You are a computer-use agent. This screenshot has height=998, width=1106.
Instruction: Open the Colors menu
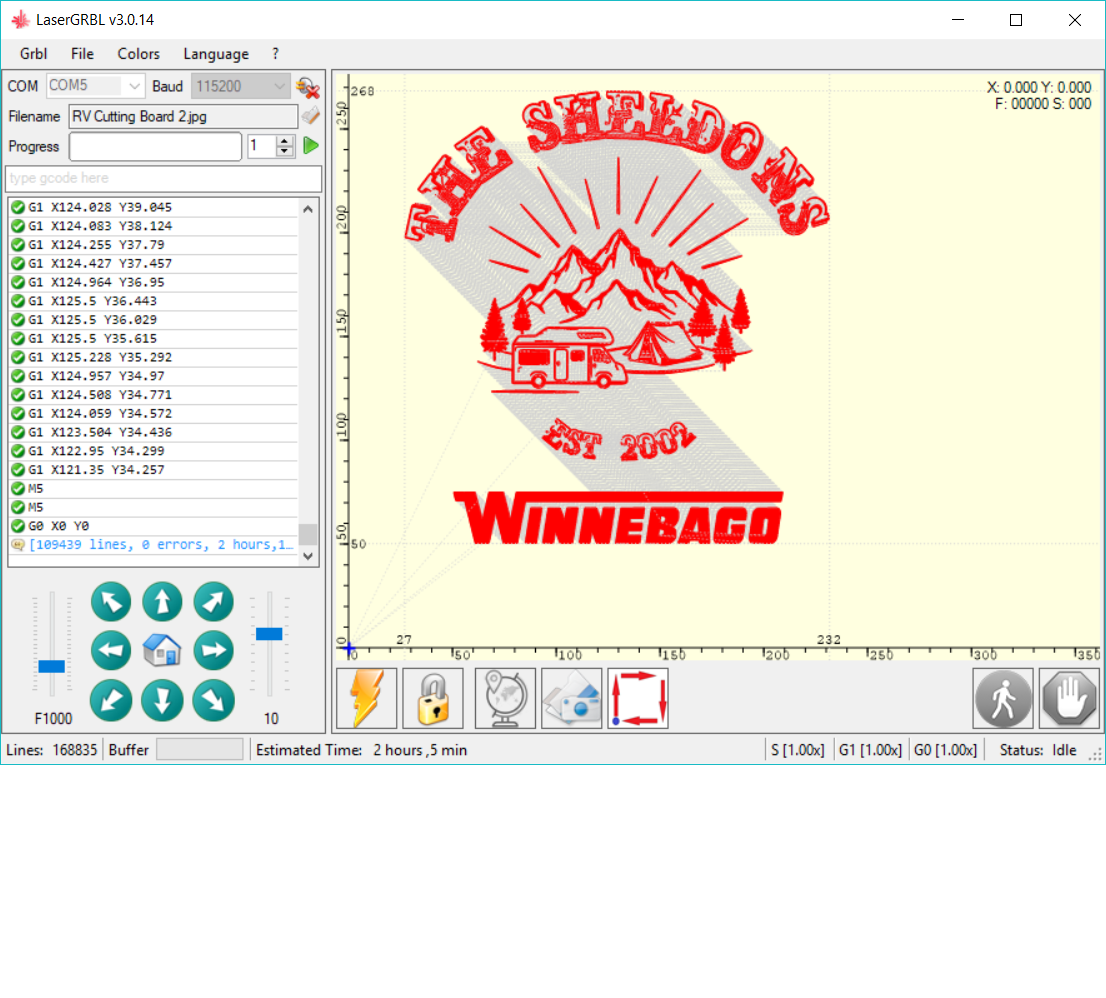pos(138,54)
